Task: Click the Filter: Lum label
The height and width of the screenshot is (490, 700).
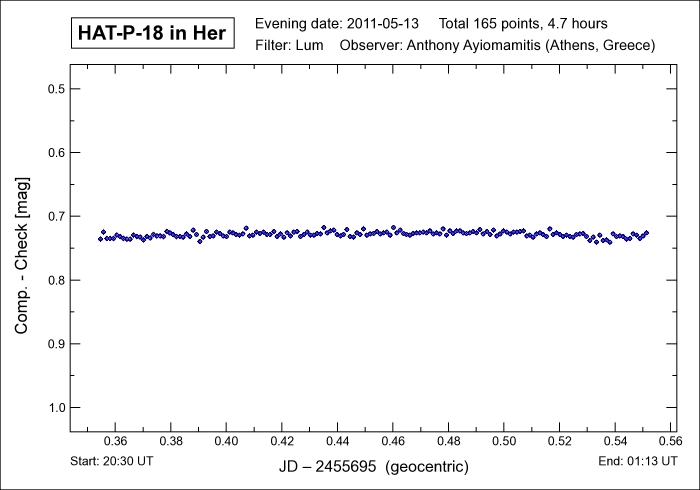Action: point(289,46)
